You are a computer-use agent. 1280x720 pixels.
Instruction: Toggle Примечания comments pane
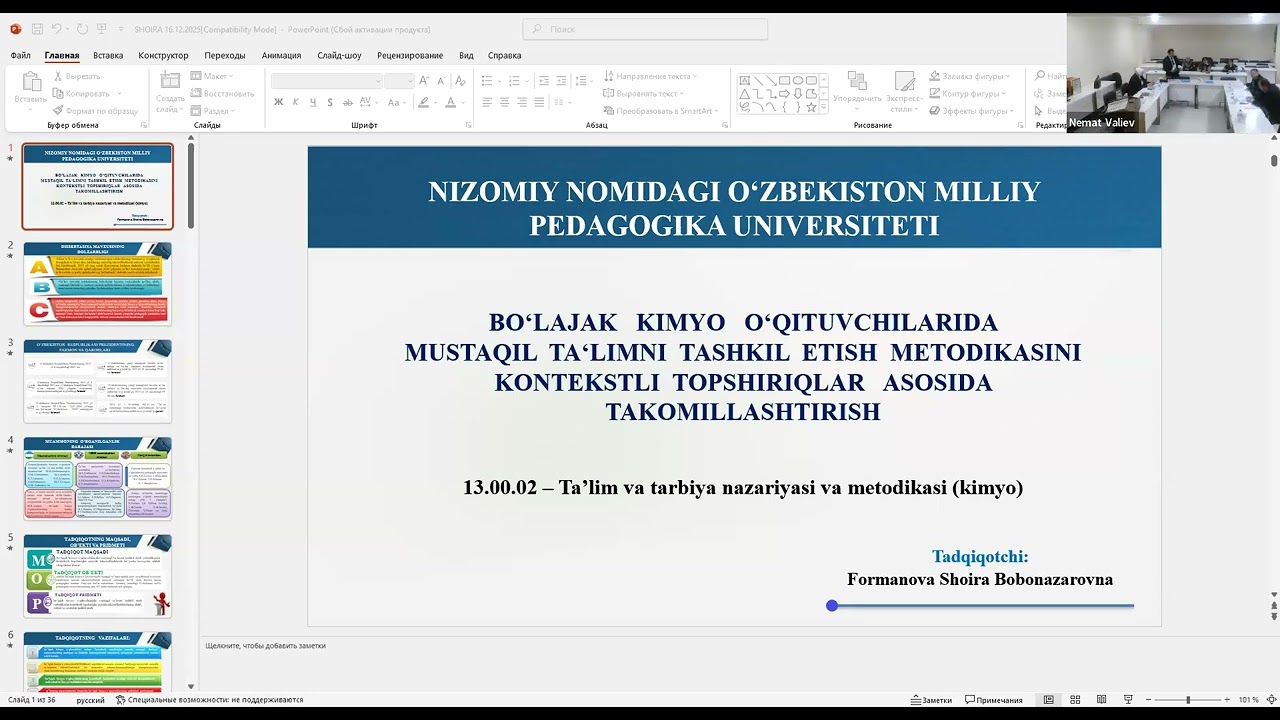click(x=994, y=700)
